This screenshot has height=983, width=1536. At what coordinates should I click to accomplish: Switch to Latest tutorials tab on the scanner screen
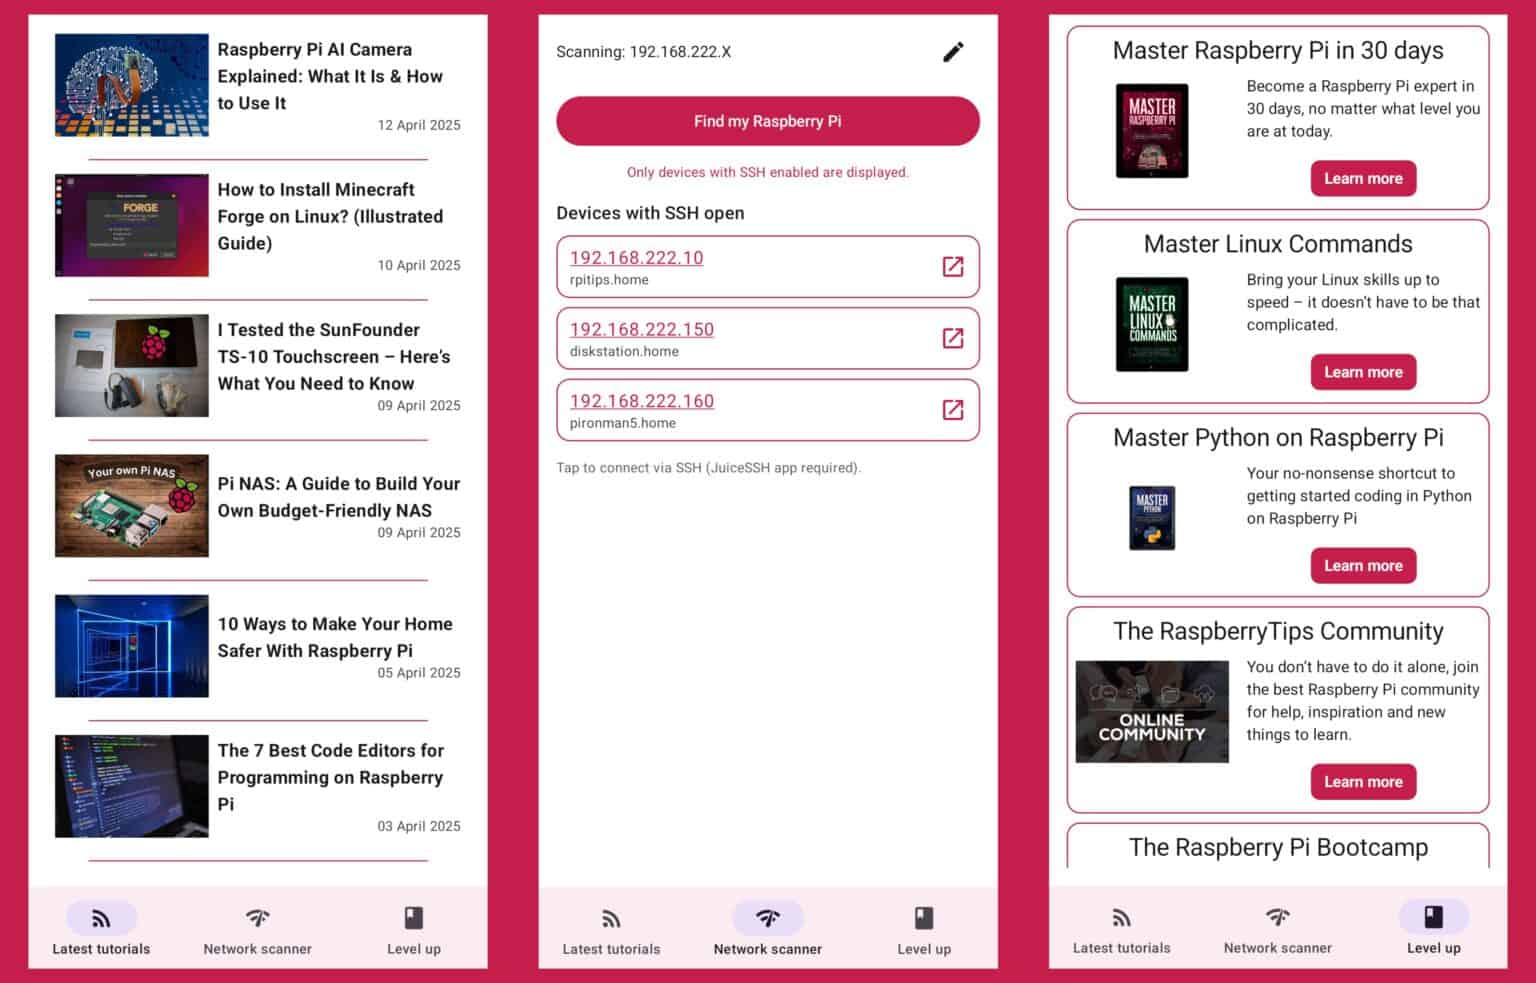(x=611, y=930)
